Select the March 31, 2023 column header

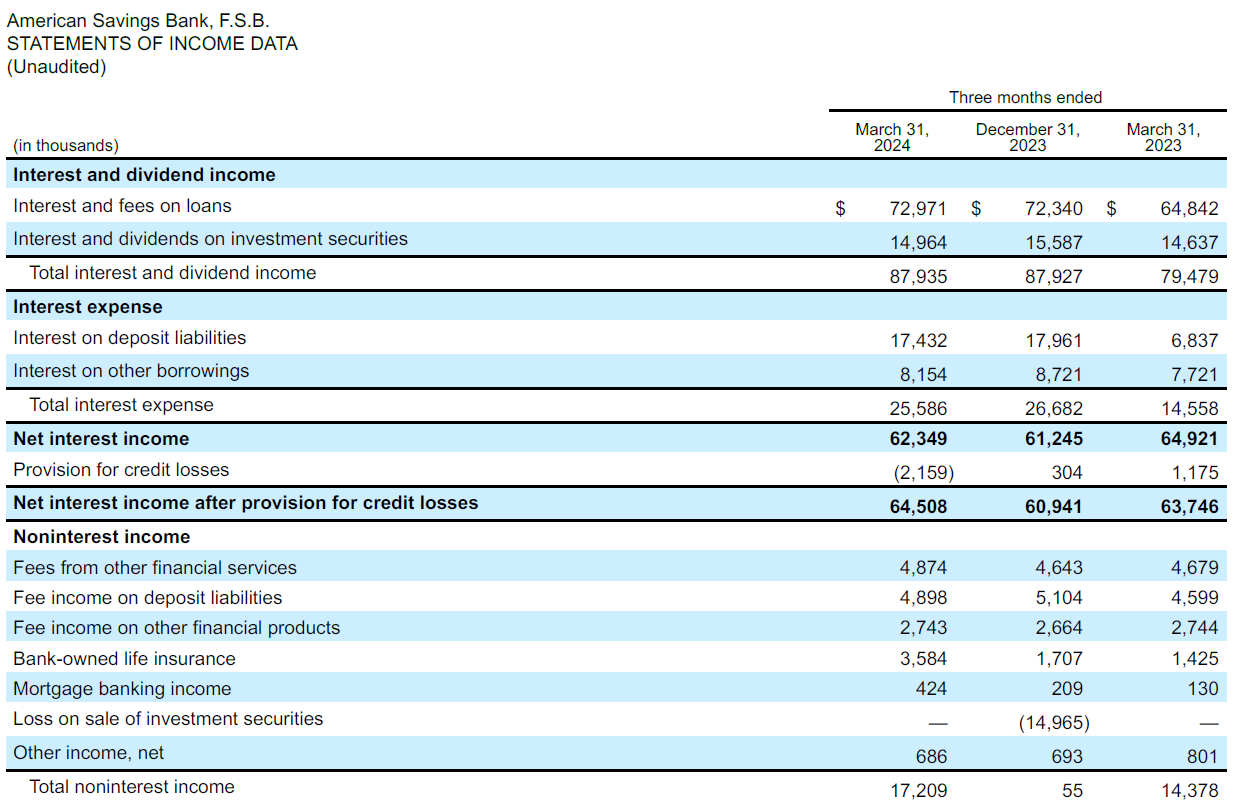click(1163, 137)
